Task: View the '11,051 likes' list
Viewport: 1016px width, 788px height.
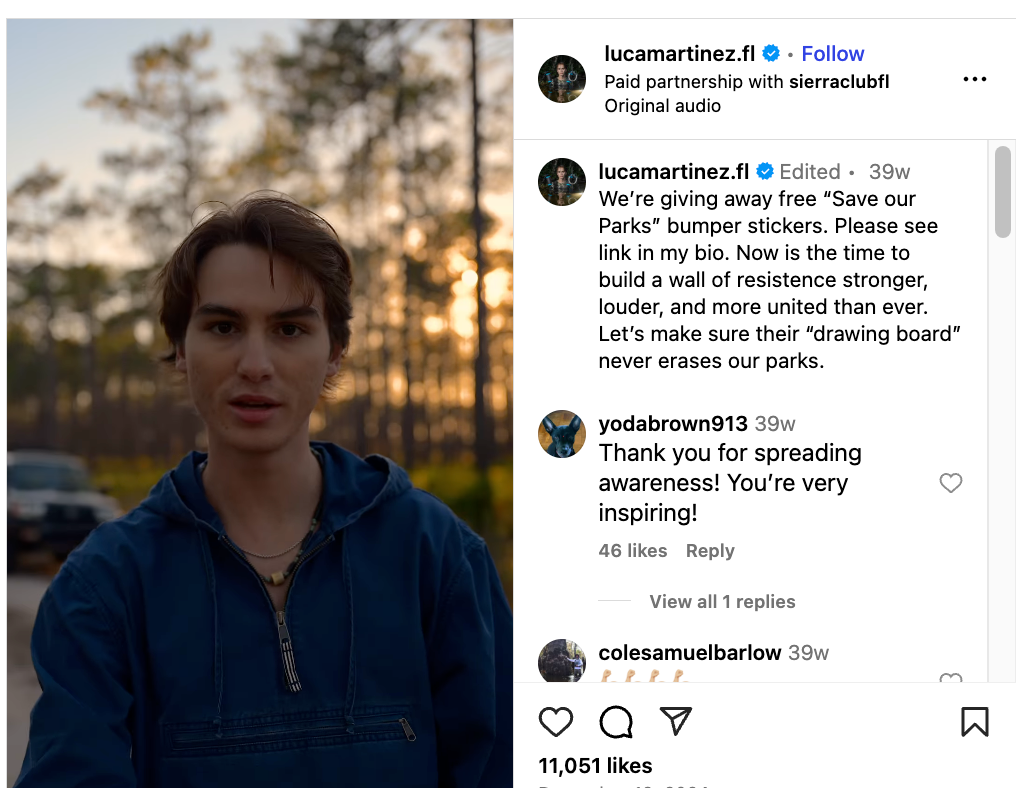Action: point(595,766)
